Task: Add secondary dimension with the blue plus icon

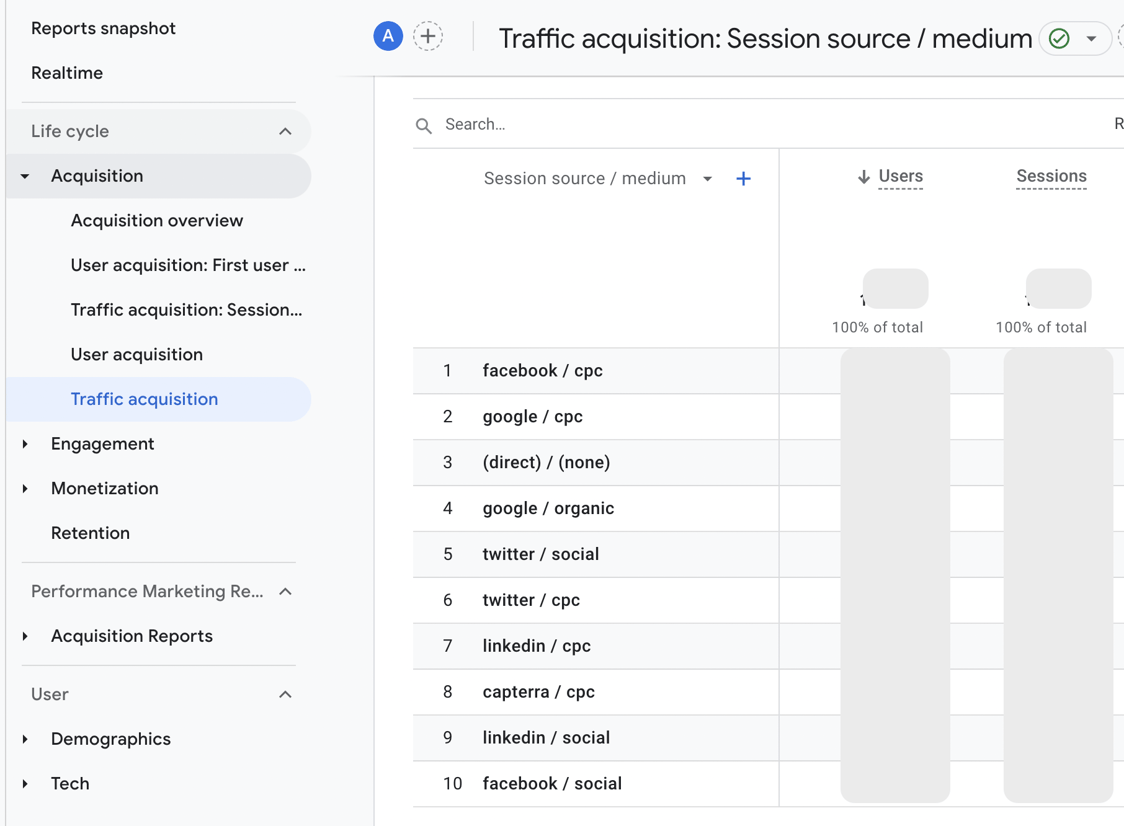Action: point(743,178)
